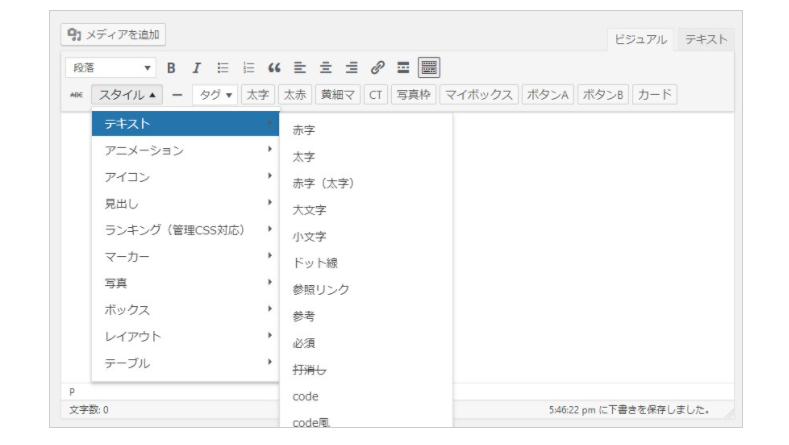
Task: Insert a bulleted list
Action: pos(222,67)
